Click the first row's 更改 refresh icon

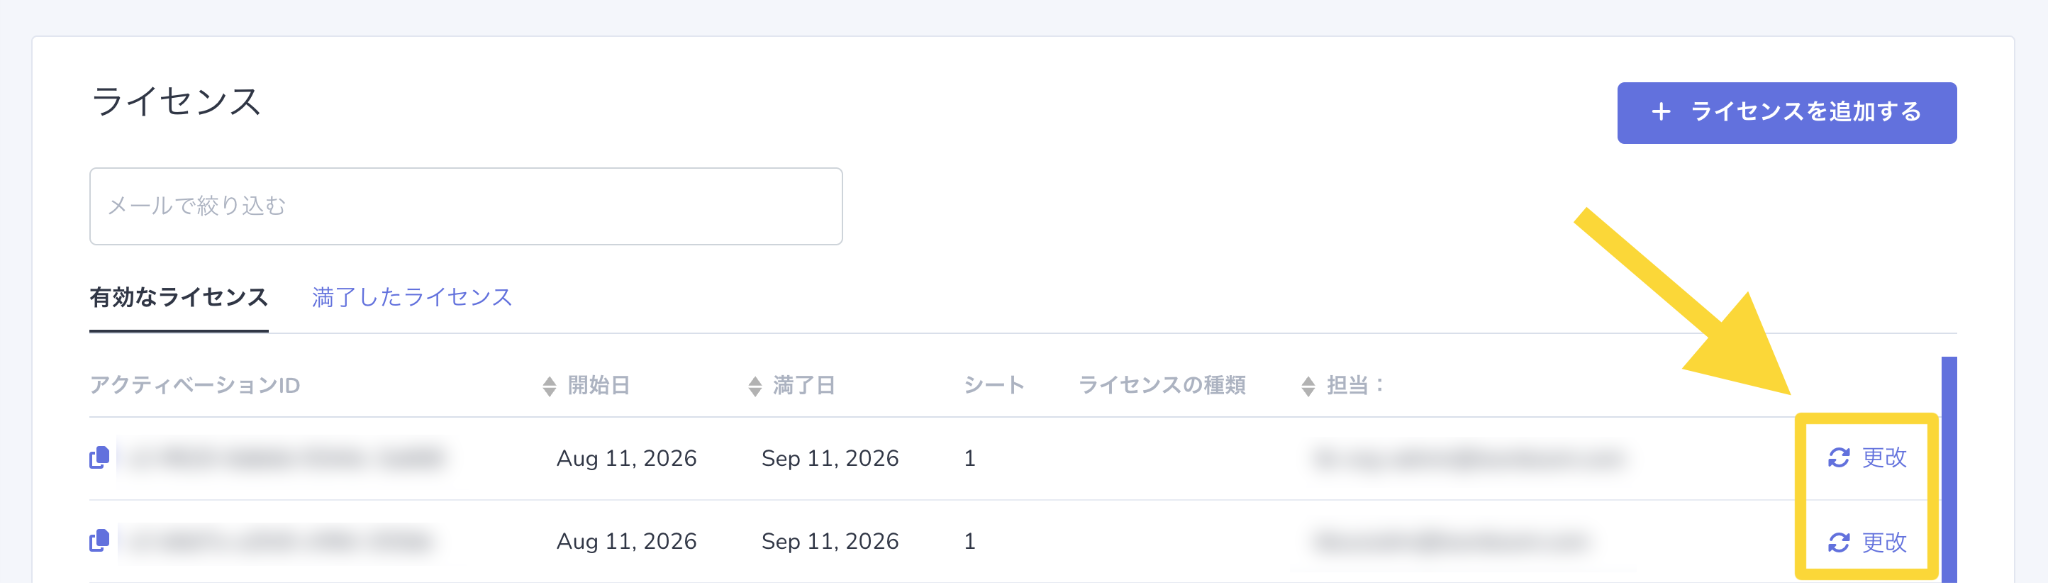coord(1838,458)
